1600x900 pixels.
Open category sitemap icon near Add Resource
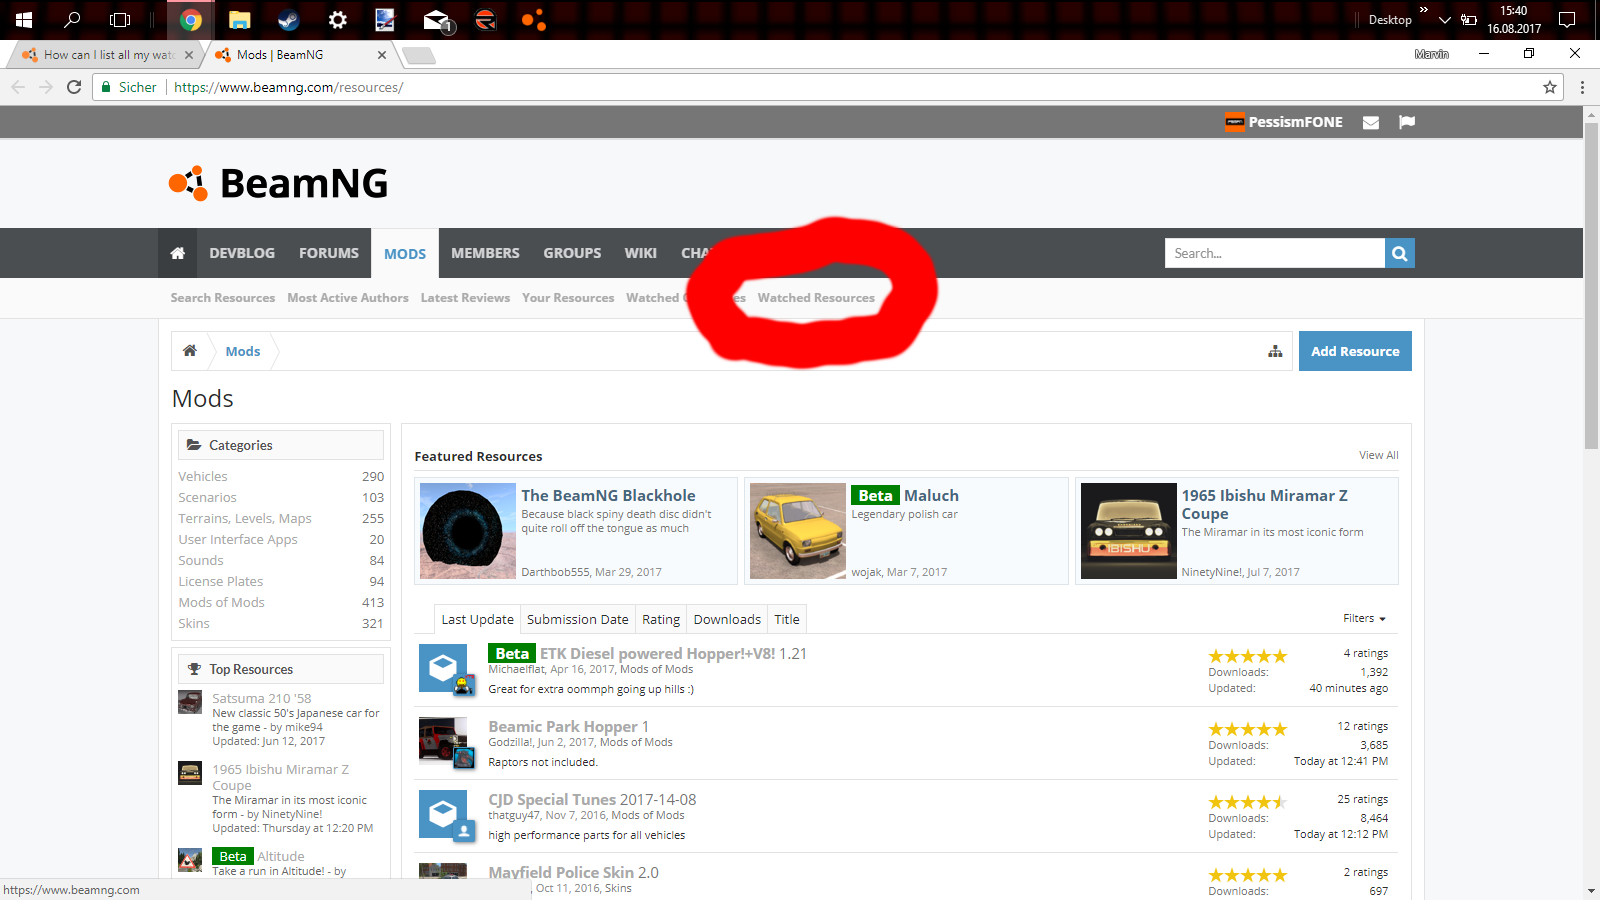[1275, 351]
